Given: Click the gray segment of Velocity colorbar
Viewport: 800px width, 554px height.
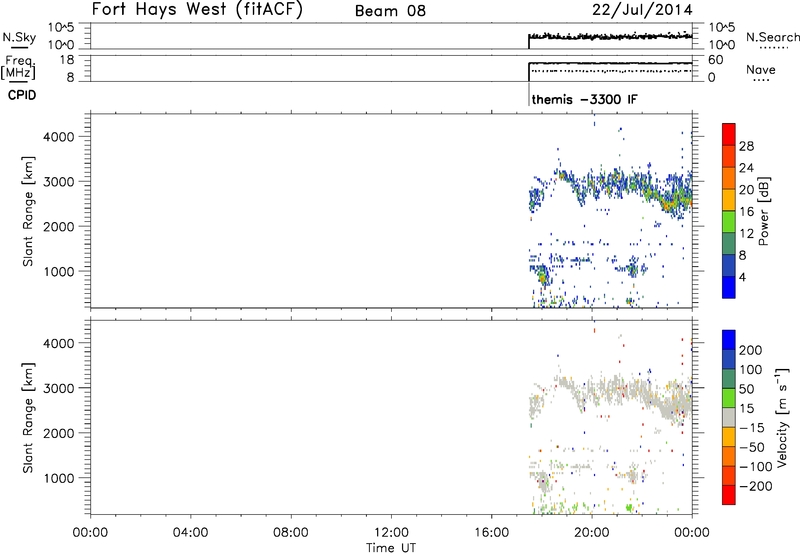Looking at the screenshot, I should [x=729, y=417].
